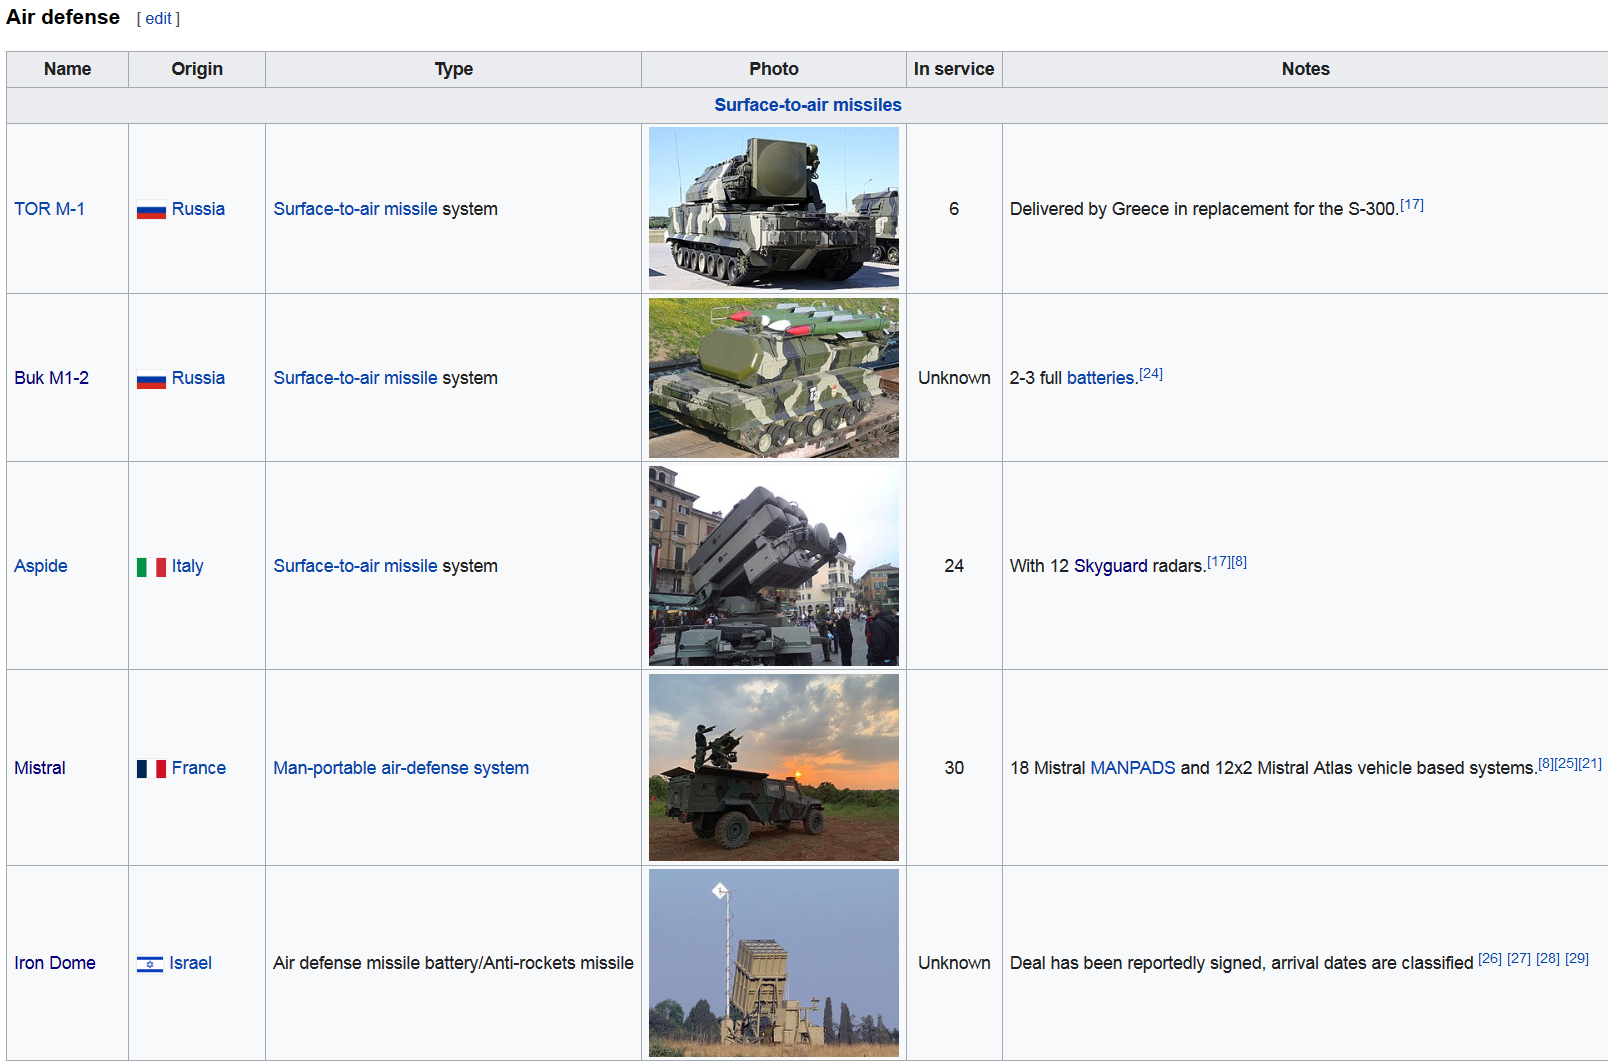This screenshot has height=1061, width=1608.
Task: Open the Iron Dome article link
Action: click(x=55, y=963)
